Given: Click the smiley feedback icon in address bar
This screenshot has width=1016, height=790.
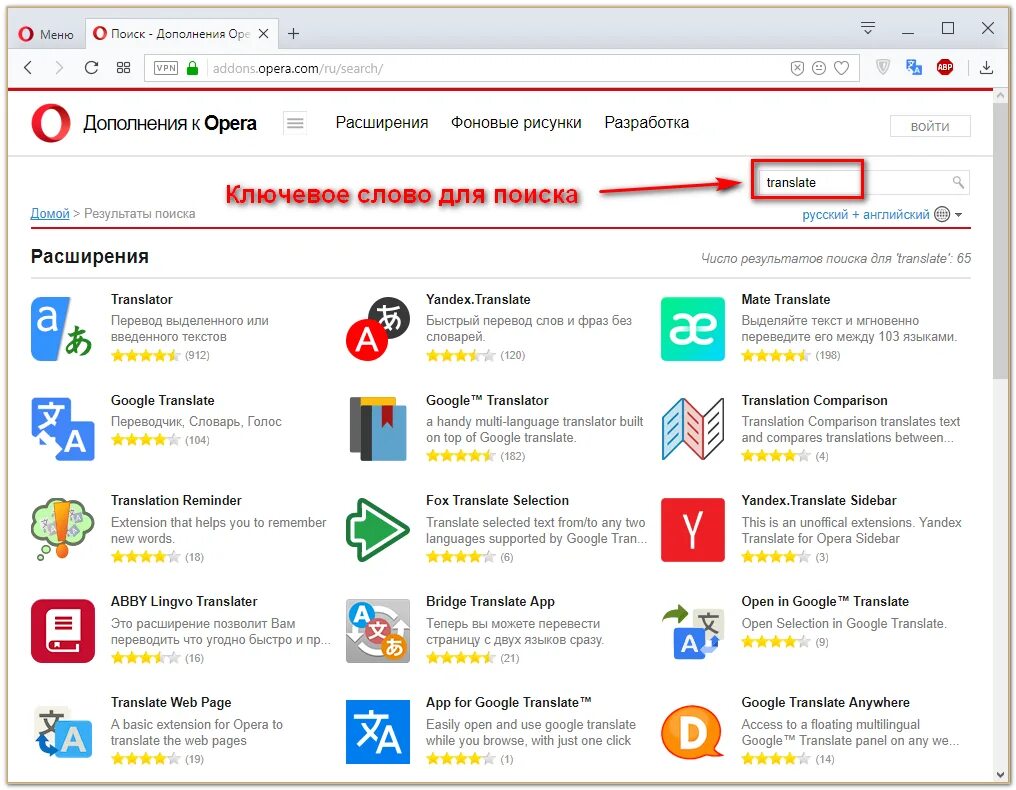Looking at the screenshot, I should (x=819, y=68).
